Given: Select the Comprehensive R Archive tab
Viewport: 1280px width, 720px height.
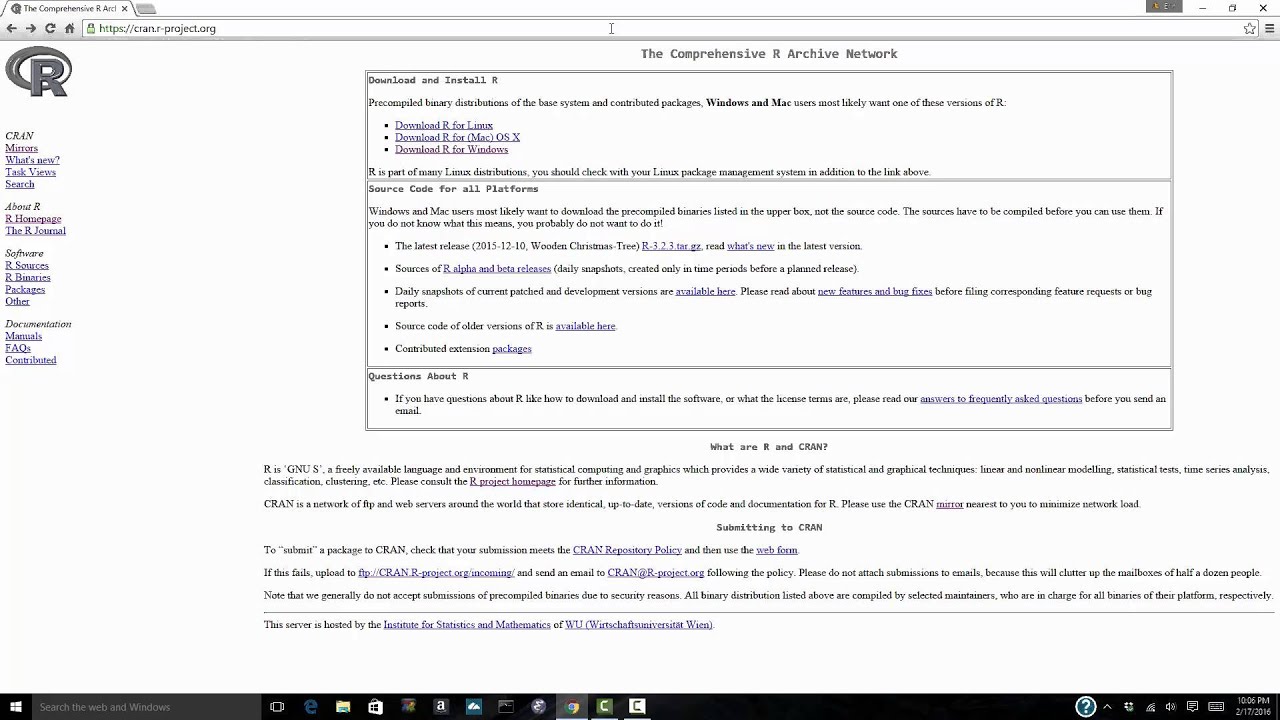Looking at the screenshot, I should [x=66, y=8].
